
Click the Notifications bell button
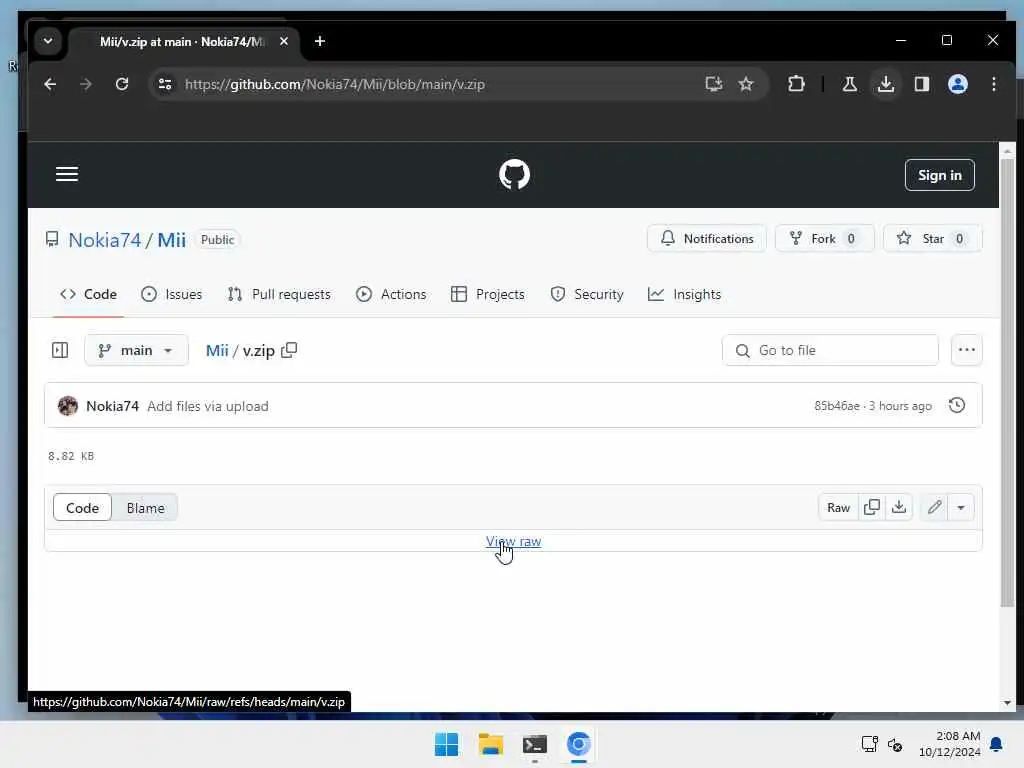707,238
